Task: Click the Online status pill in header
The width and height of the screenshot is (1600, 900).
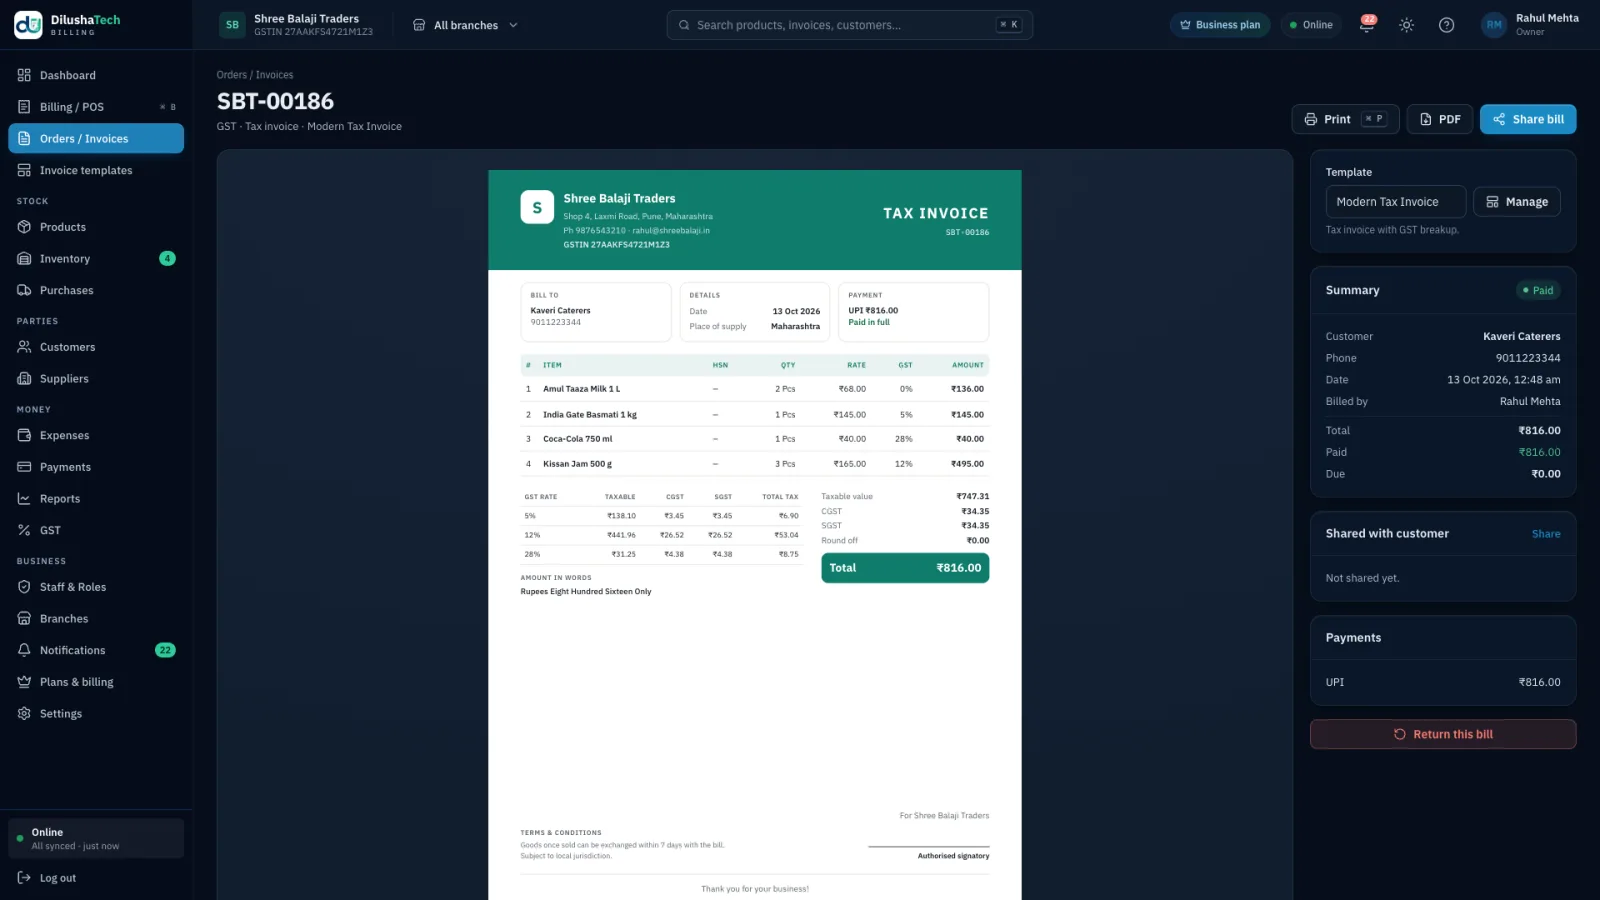Action: (1311, 25)
